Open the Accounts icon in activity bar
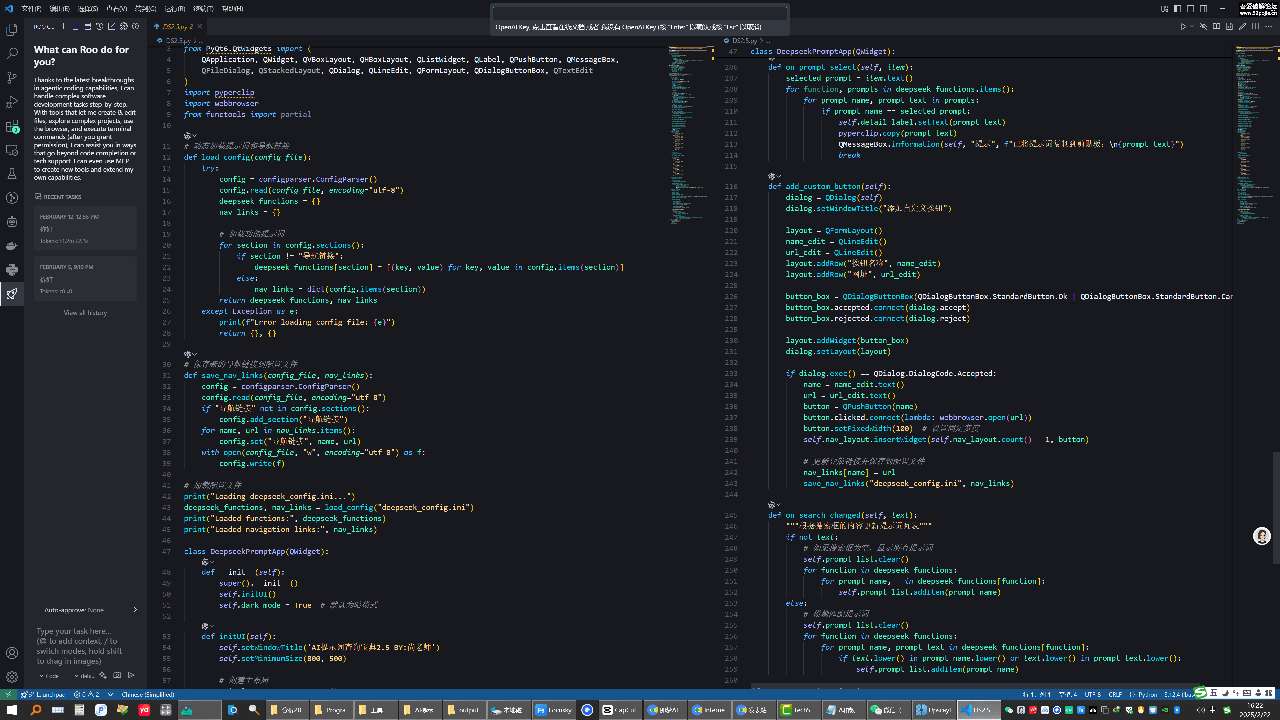1280x720 pixels. 12,653
